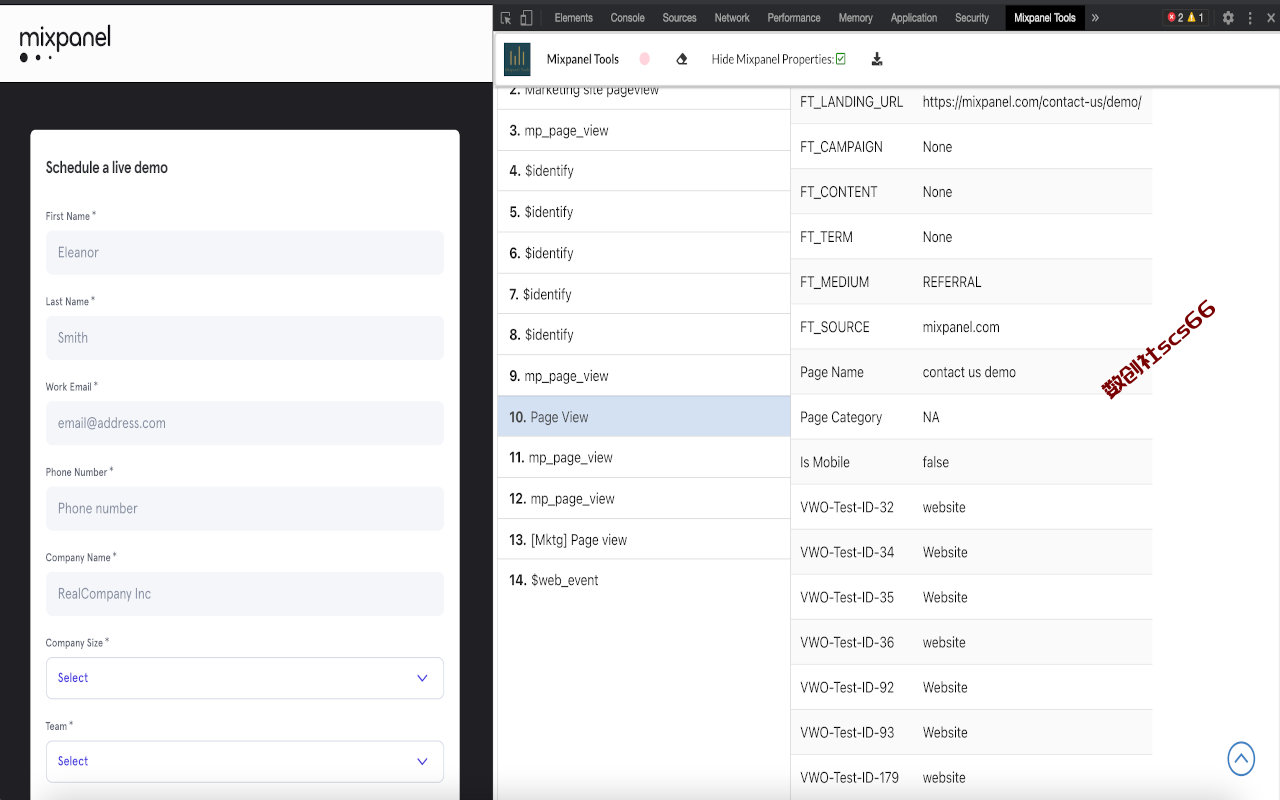
Task: Focus the Company Name input field
Action: pos(245,594)
